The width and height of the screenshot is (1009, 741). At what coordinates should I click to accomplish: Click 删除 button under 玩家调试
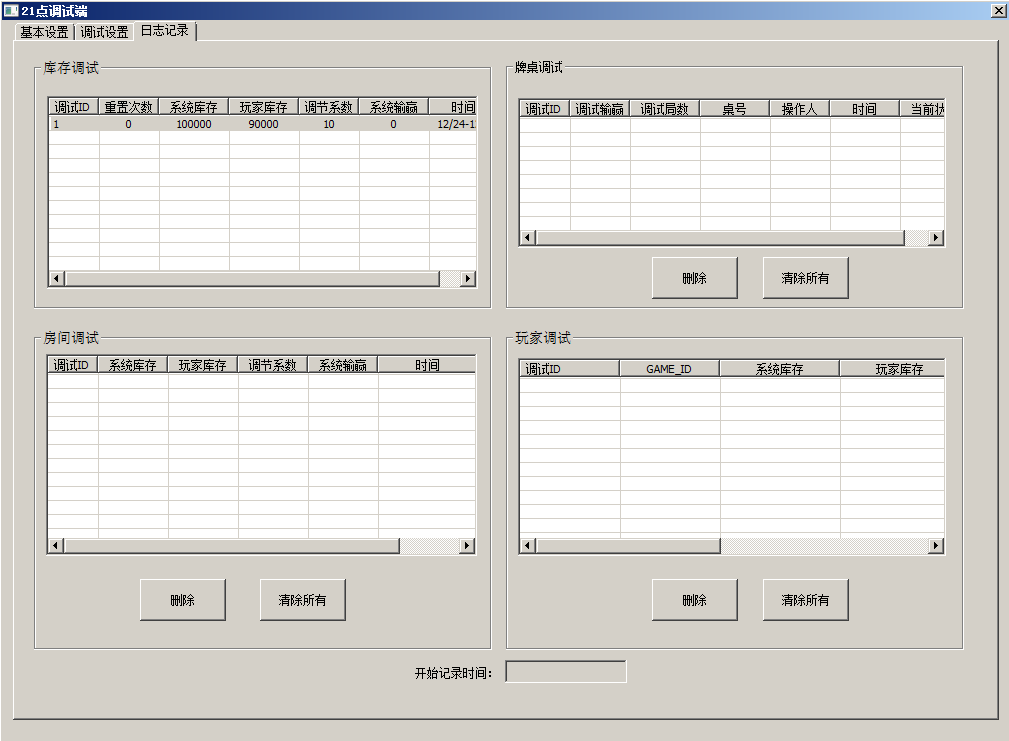[x=694, y=600]
